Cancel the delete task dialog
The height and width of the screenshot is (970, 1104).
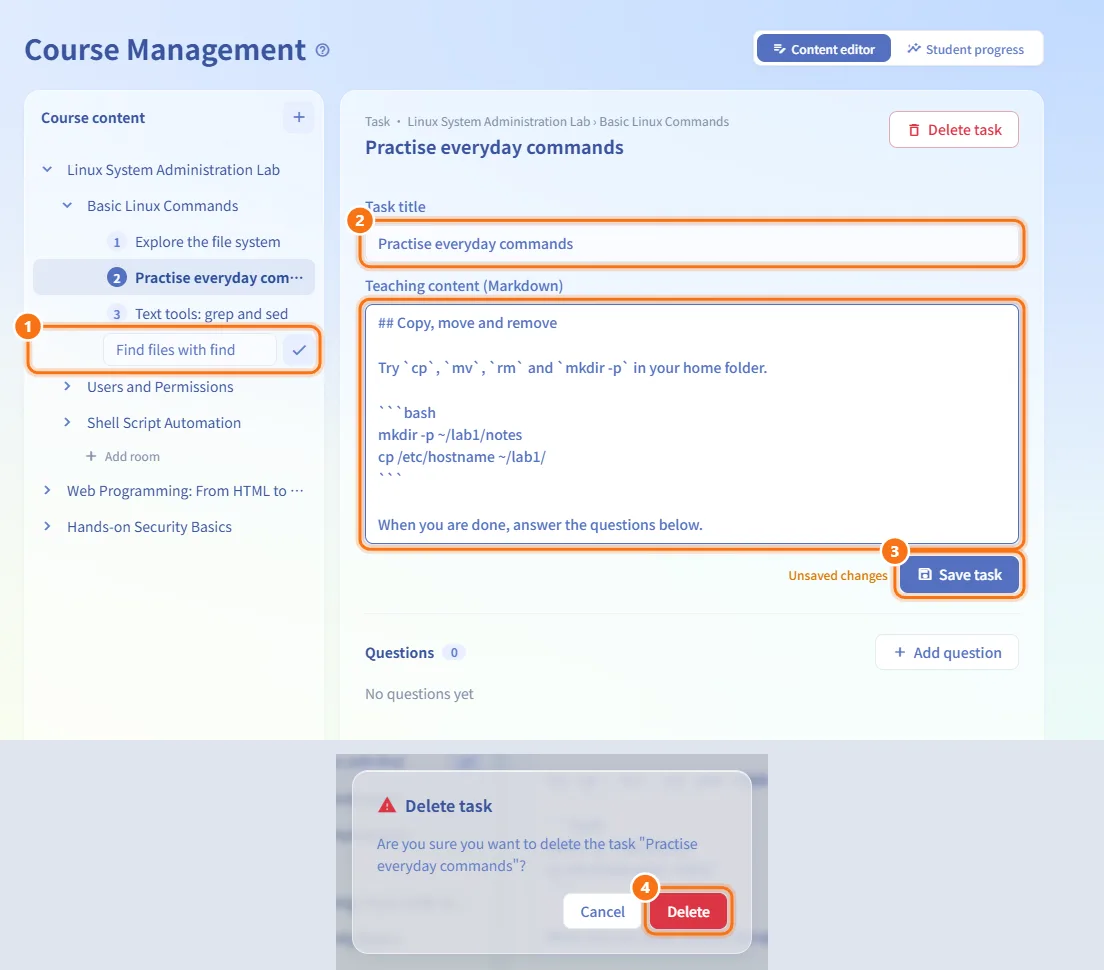[602, 912]
